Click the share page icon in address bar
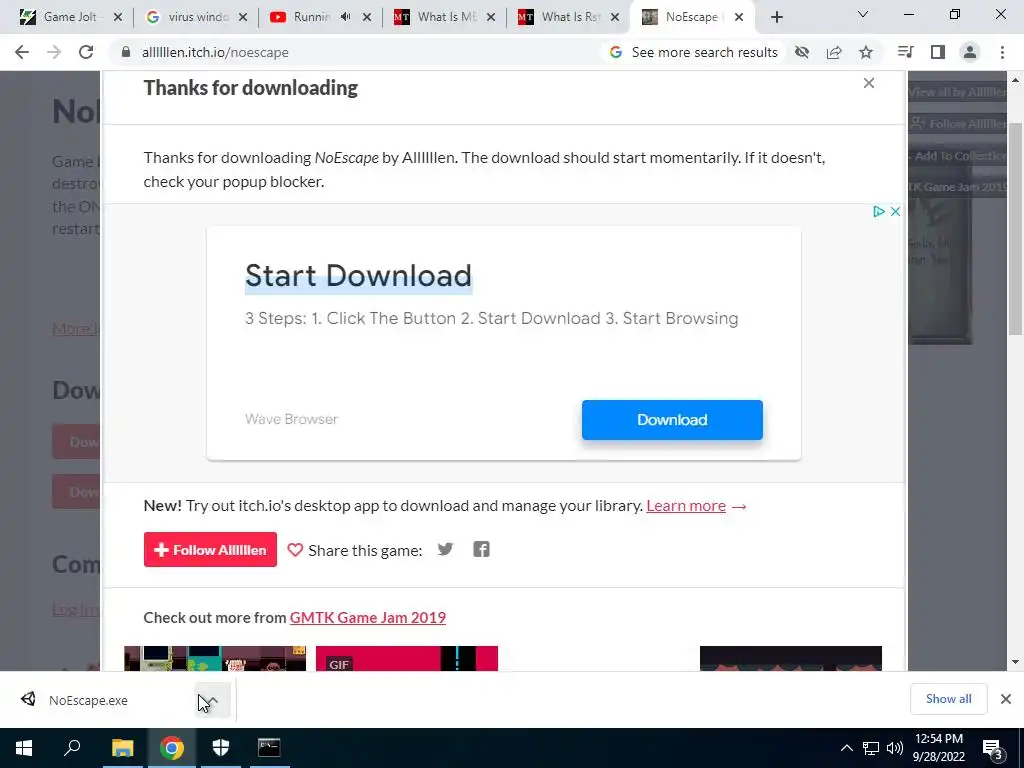Screen dimensions: 1024x768 click(834, 52)
